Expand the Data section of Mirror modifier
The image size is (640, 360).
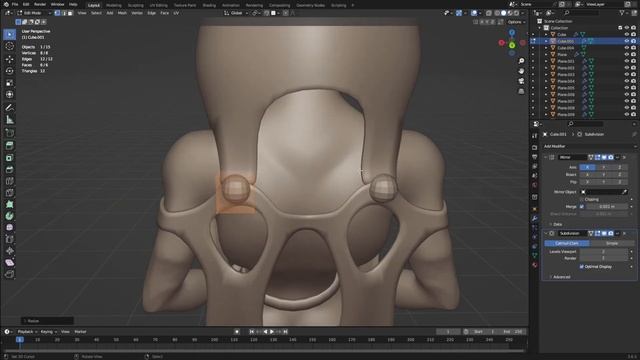pos(551,224)
